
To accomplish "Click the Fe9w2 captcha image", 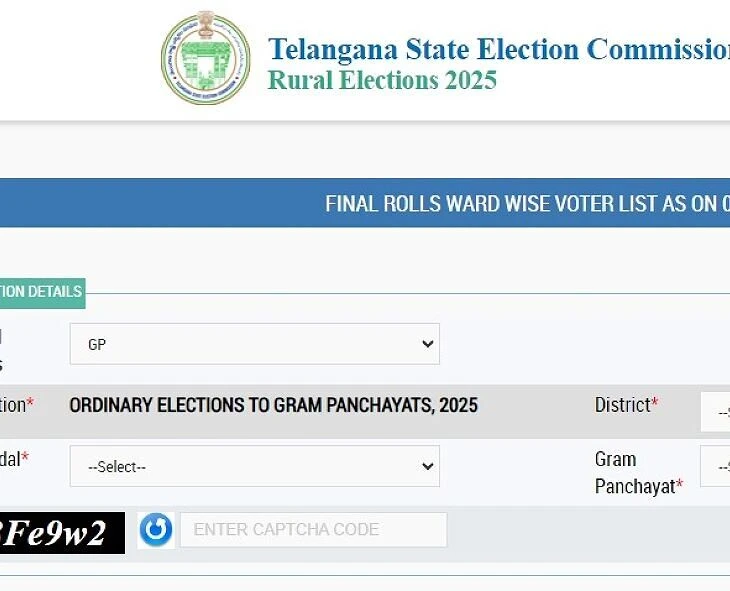I will point(62,533).
